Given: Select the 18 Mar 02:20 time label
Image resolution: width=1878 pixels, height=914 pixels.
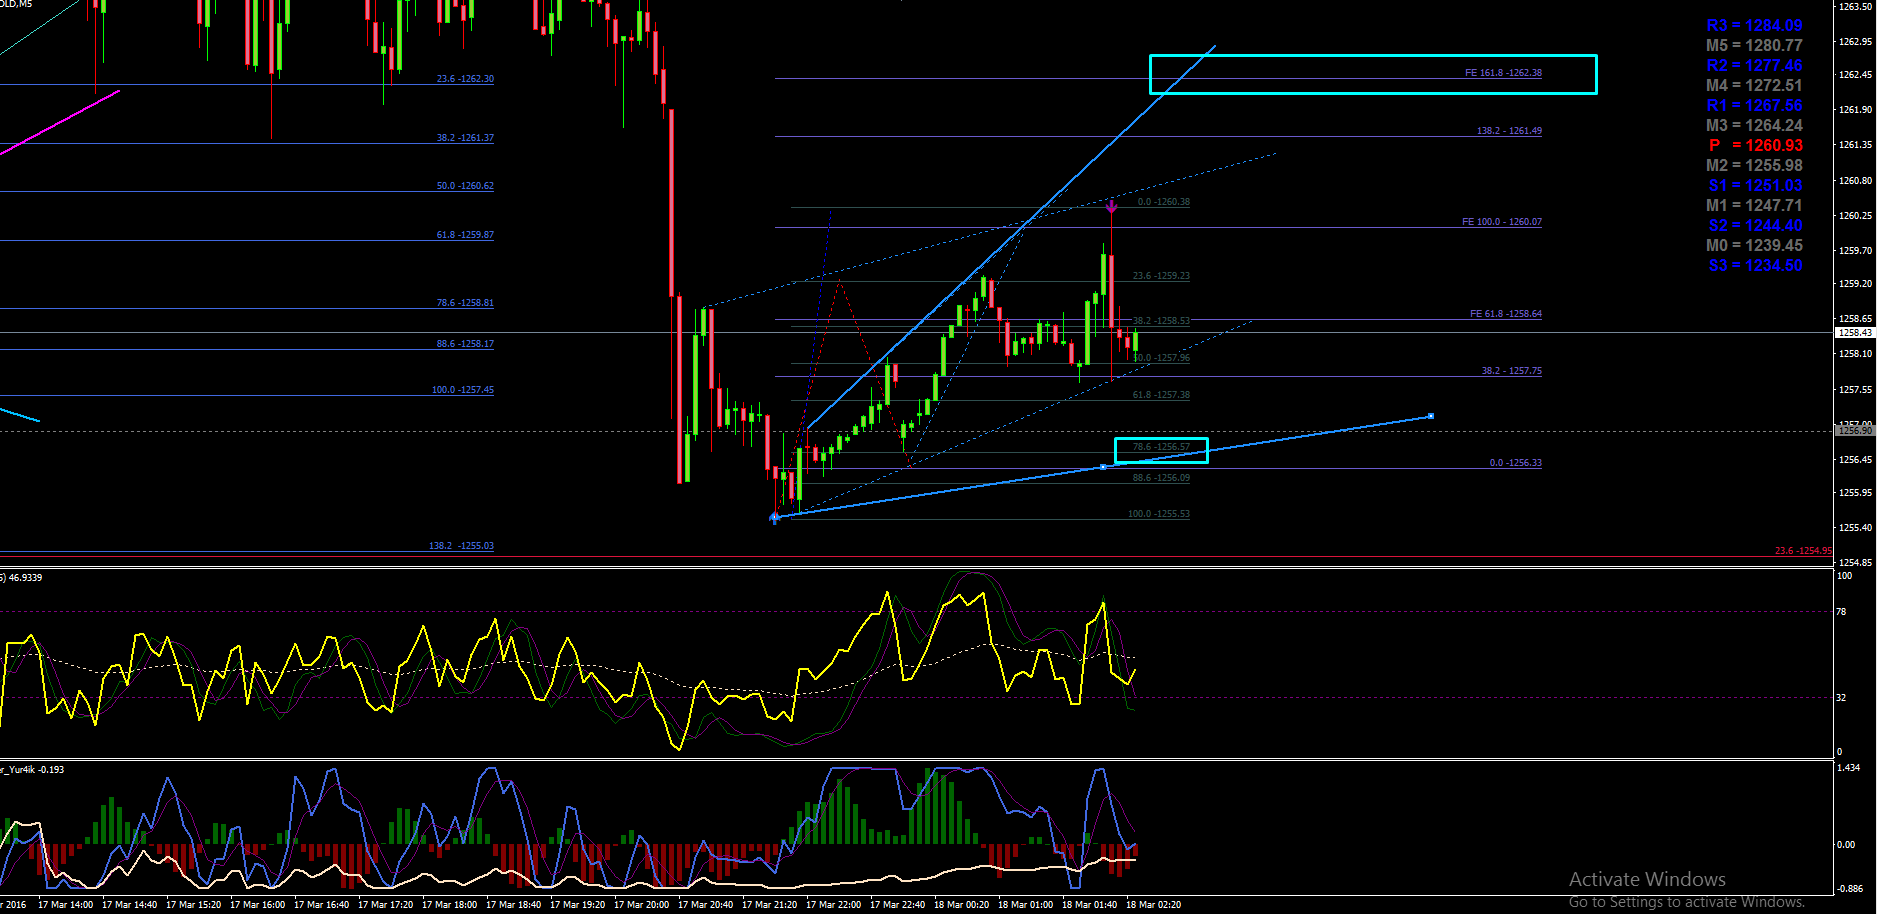Looking at the screenshot, I should [1154, 905].
